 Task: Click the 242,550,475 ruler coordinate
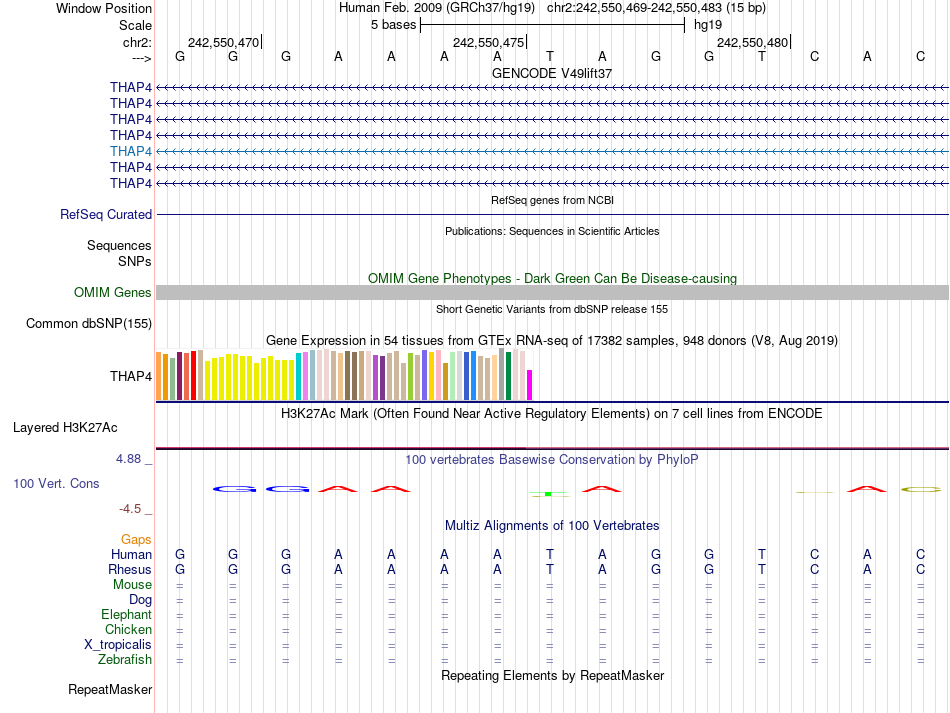point(488,42)
